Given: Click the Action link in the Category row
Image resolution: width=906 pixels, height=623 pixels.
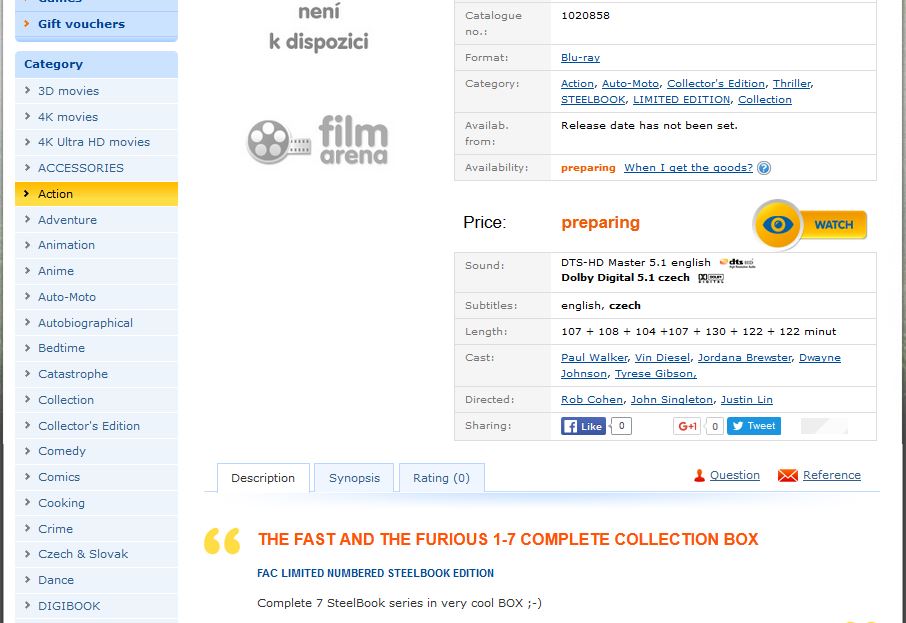Looking at the screenshot, I should click(577, 84).
